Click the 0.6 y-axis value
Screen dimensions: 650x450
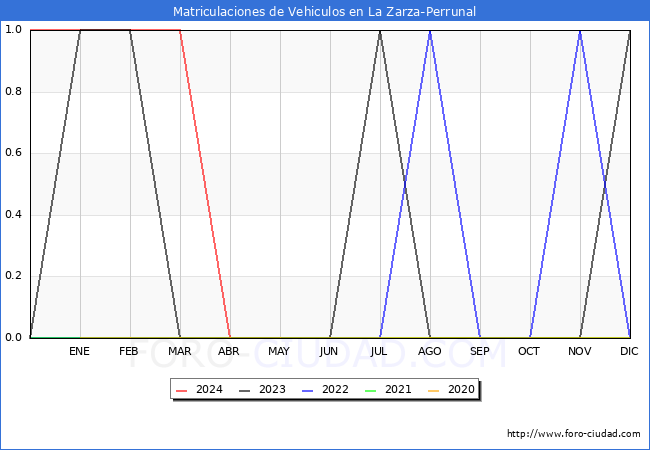13,153
